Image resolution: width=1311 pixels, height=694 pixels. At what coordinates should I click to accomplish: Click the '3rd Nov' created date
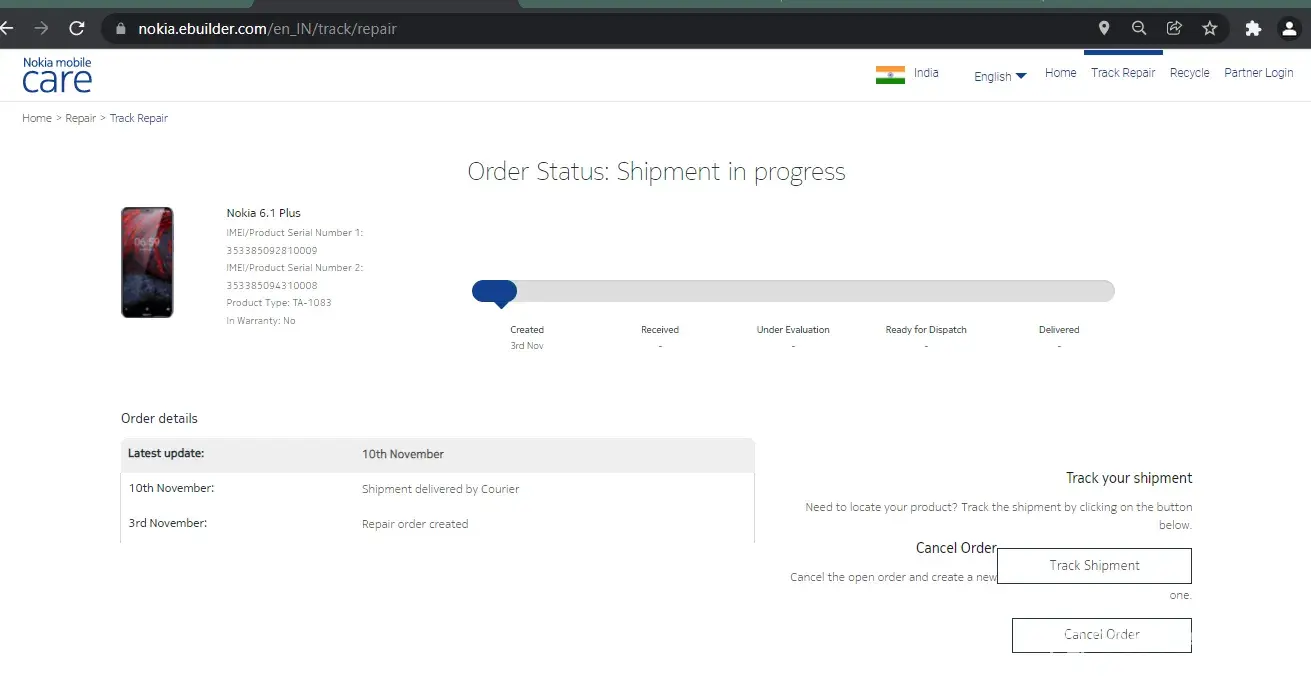tap(527, 346)
